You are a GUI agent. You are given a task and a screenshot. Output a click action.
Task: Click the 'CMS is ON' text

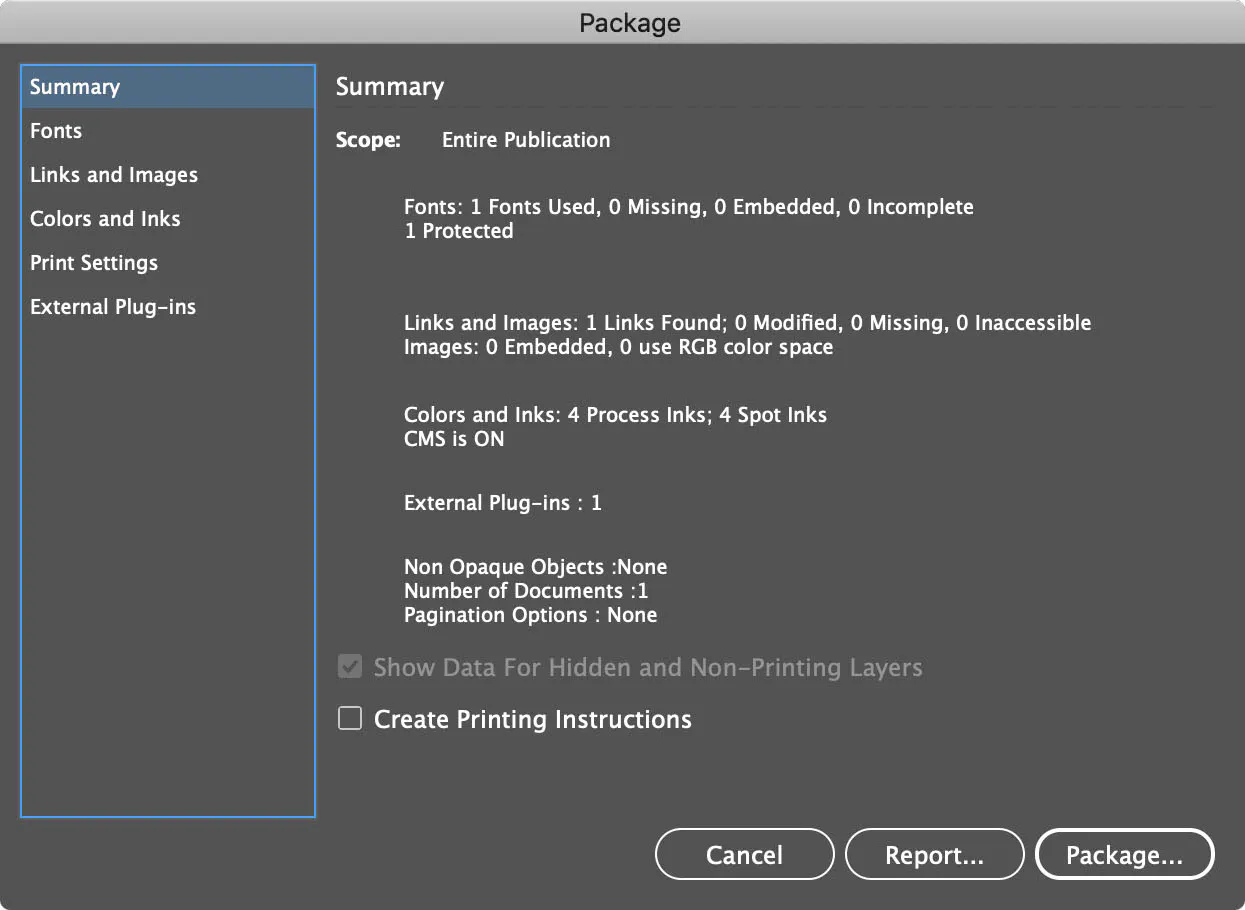[454, 439]
